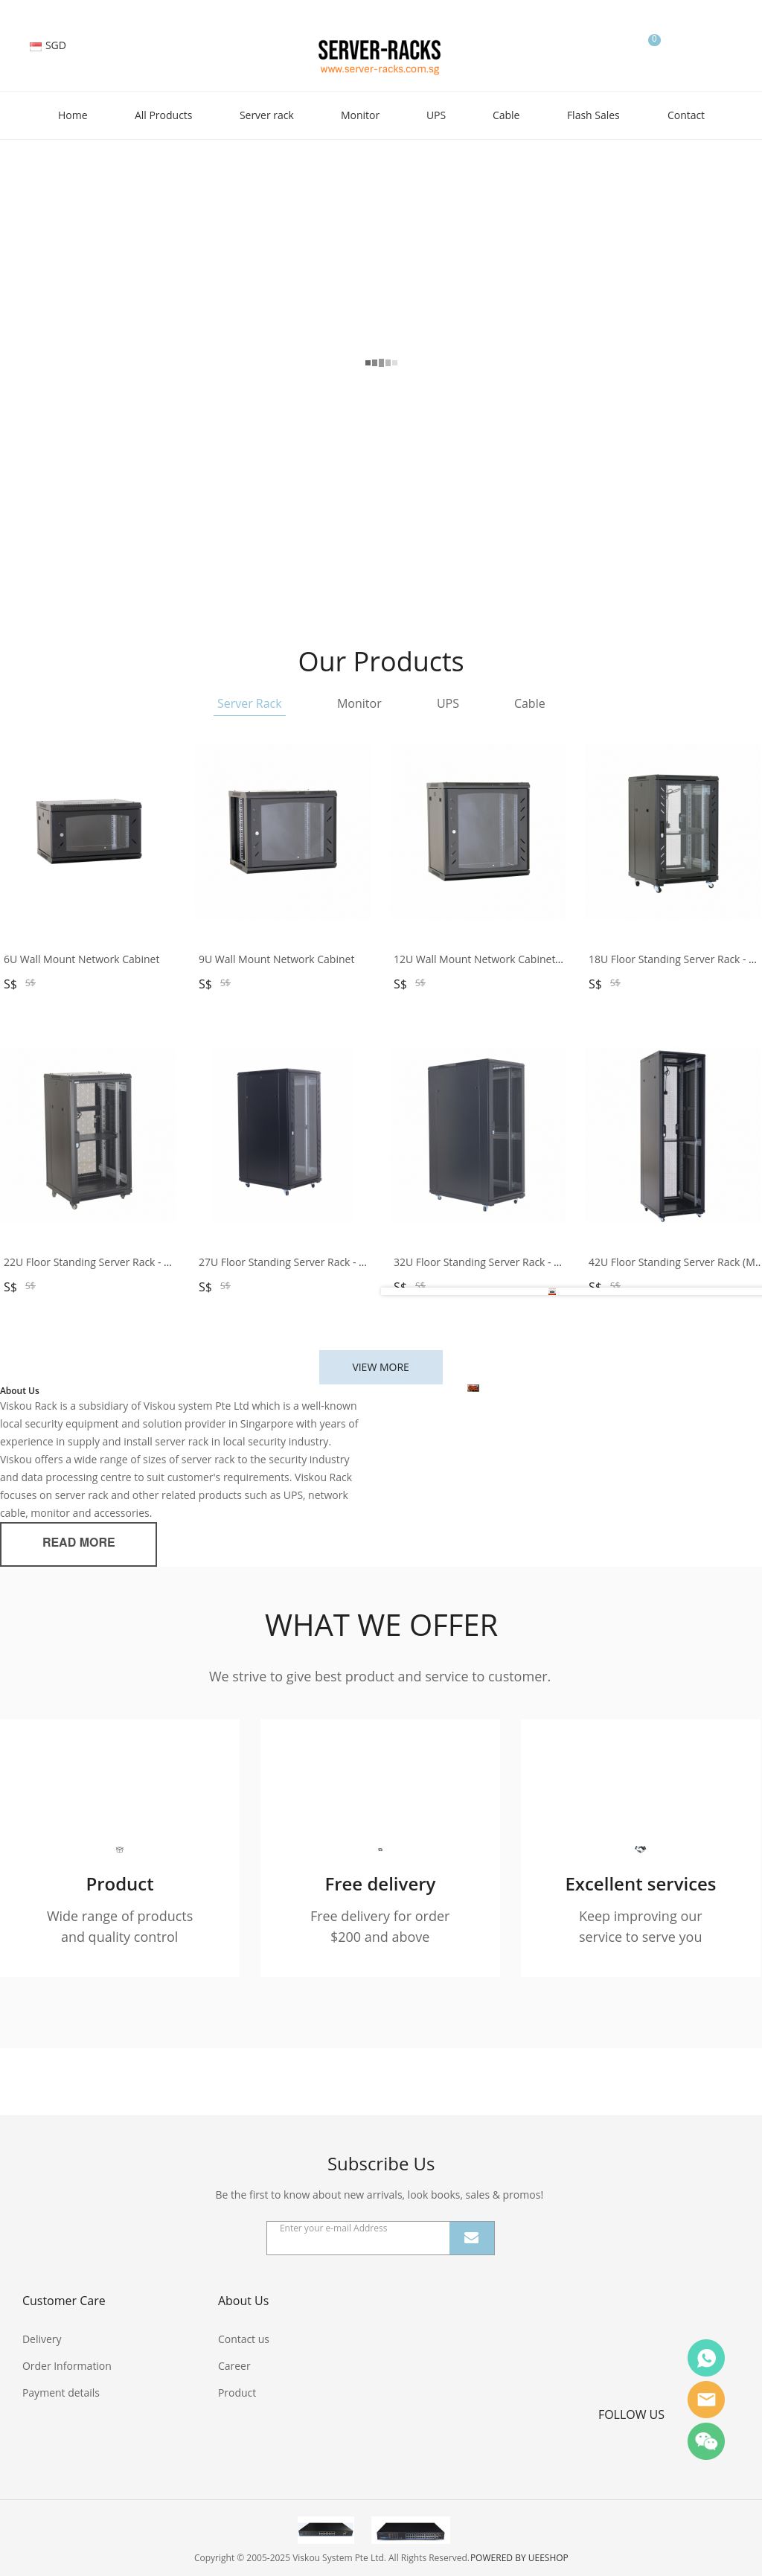This screenshot has height=2576, width=762.
Task: Open the shopping cart badge icon
Action: pos(654,40)
